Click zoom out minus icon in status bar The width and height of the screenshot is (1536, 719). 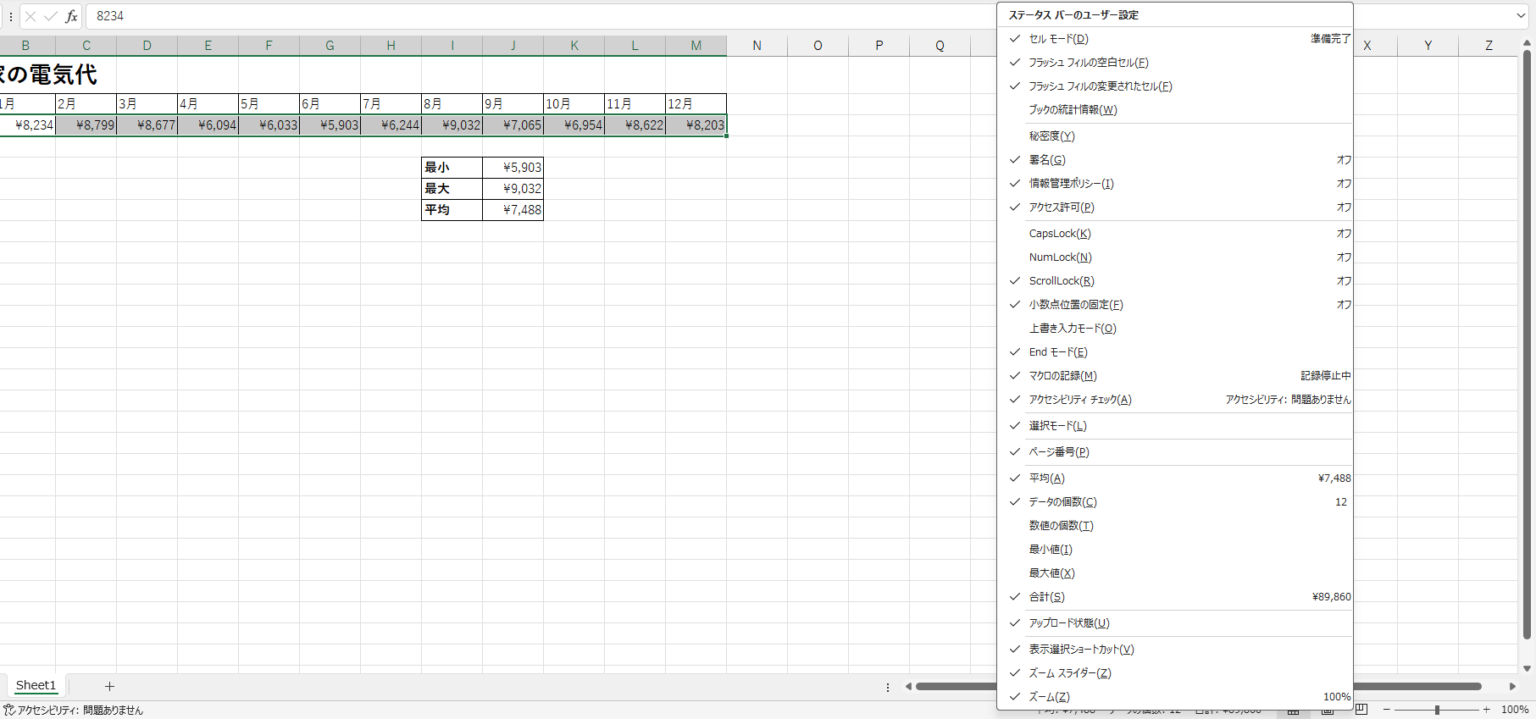point(1387,711)
